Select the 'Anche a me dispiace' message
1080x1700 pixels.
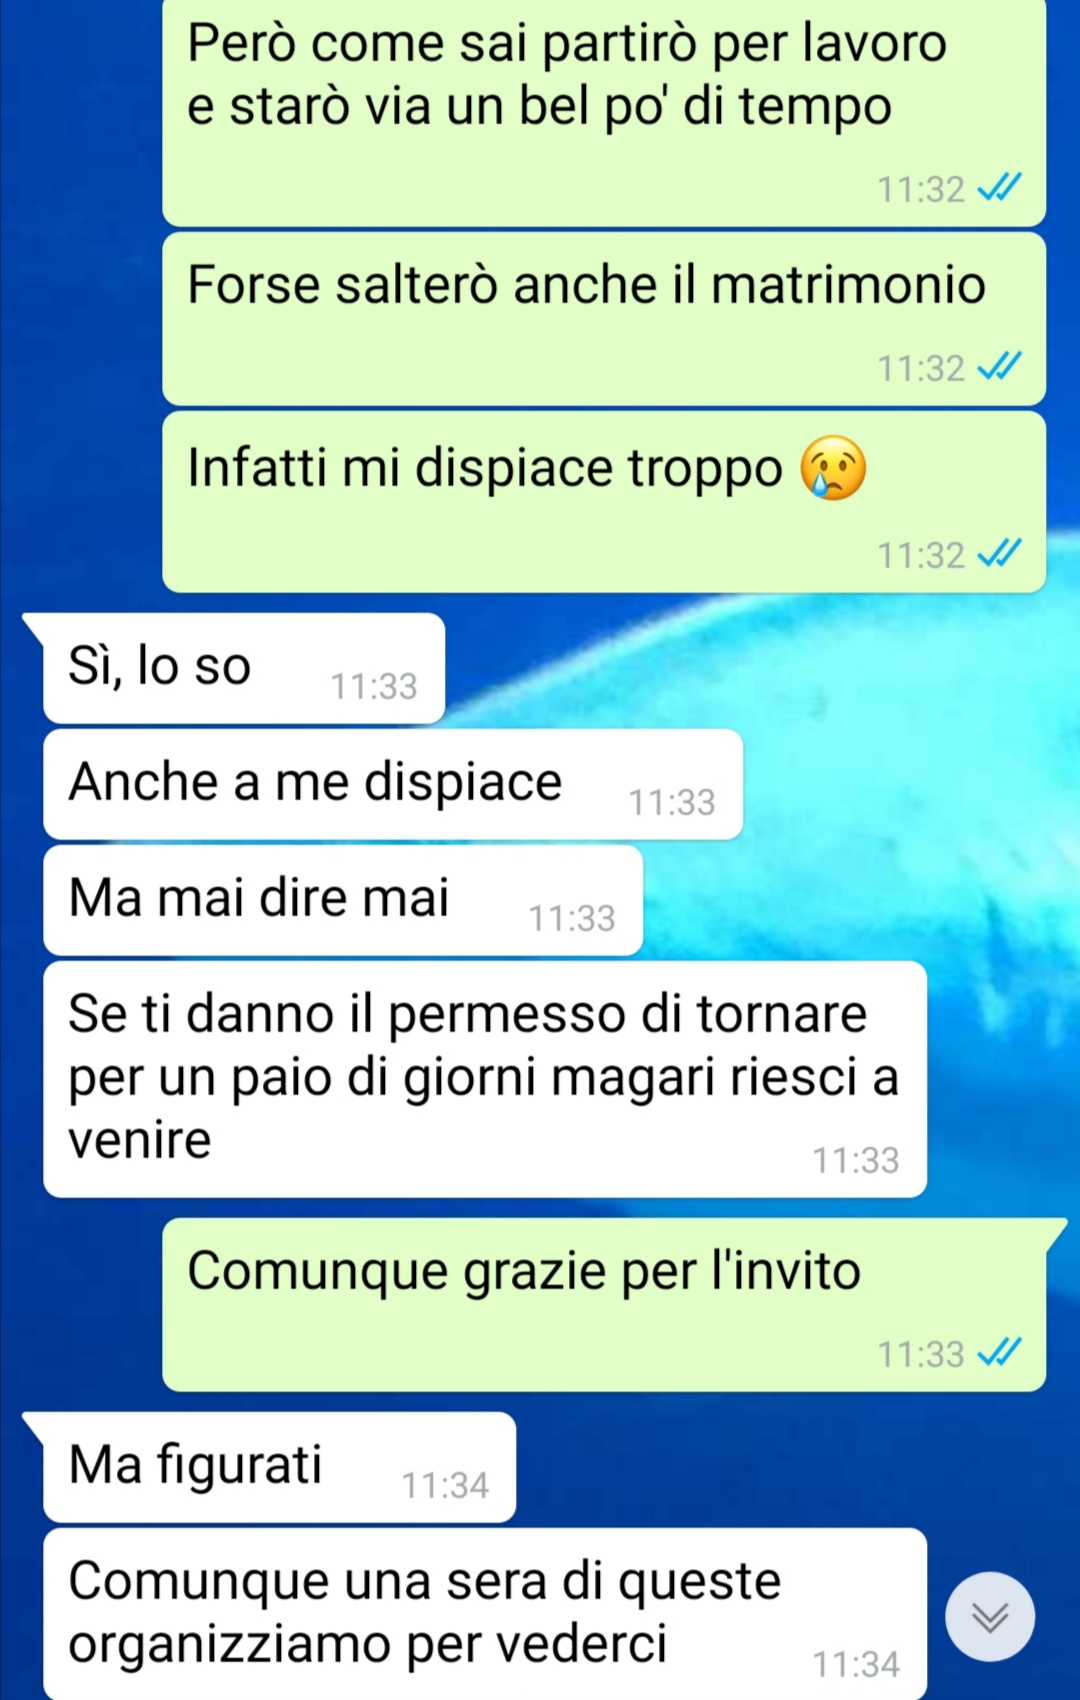[393, 784]
